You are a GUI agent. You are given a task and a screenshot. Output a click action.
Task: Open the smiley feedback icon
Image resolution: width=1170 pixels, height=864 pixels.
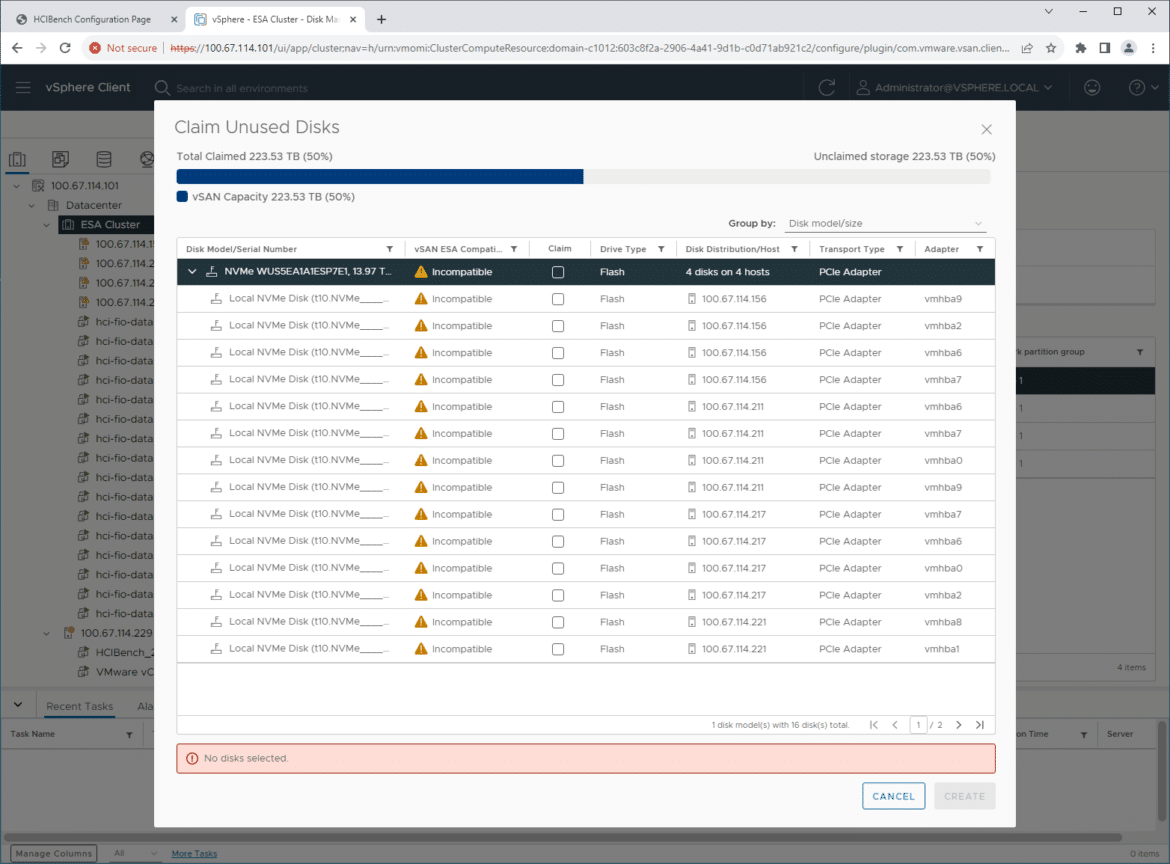tap(1092, 87)
